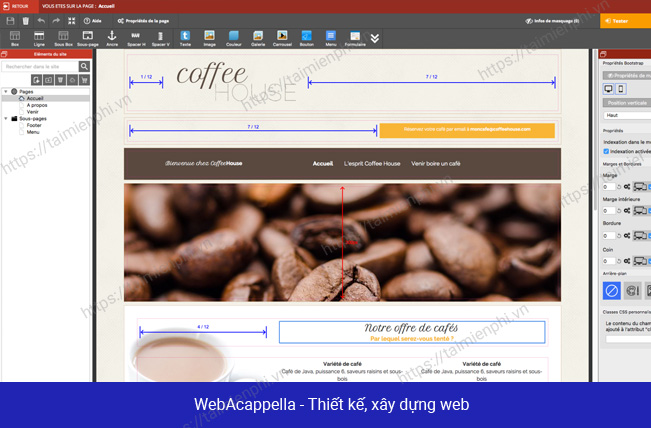Image resolution: width=651 pixels, height=428 pixels.
Task: Select the Footer sous-page in tree
Action: click(x=34, y=125)
